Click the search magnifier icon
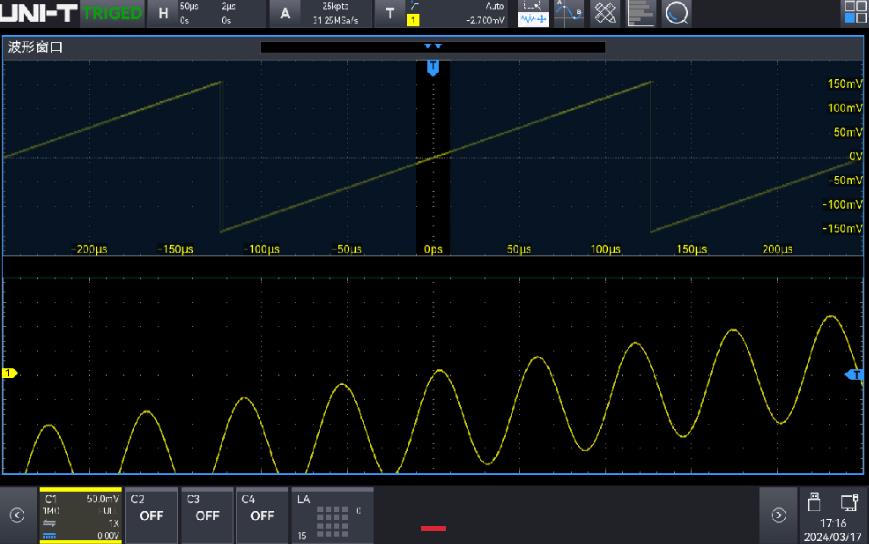The width and height of the screenshot is (869, 544). pyautogui.click(x=677, y=12)
